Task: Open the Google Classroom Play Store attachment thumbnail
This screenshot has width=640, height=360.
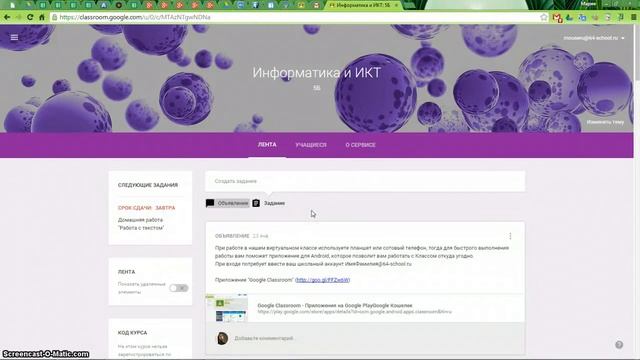Action: (227, 308)
